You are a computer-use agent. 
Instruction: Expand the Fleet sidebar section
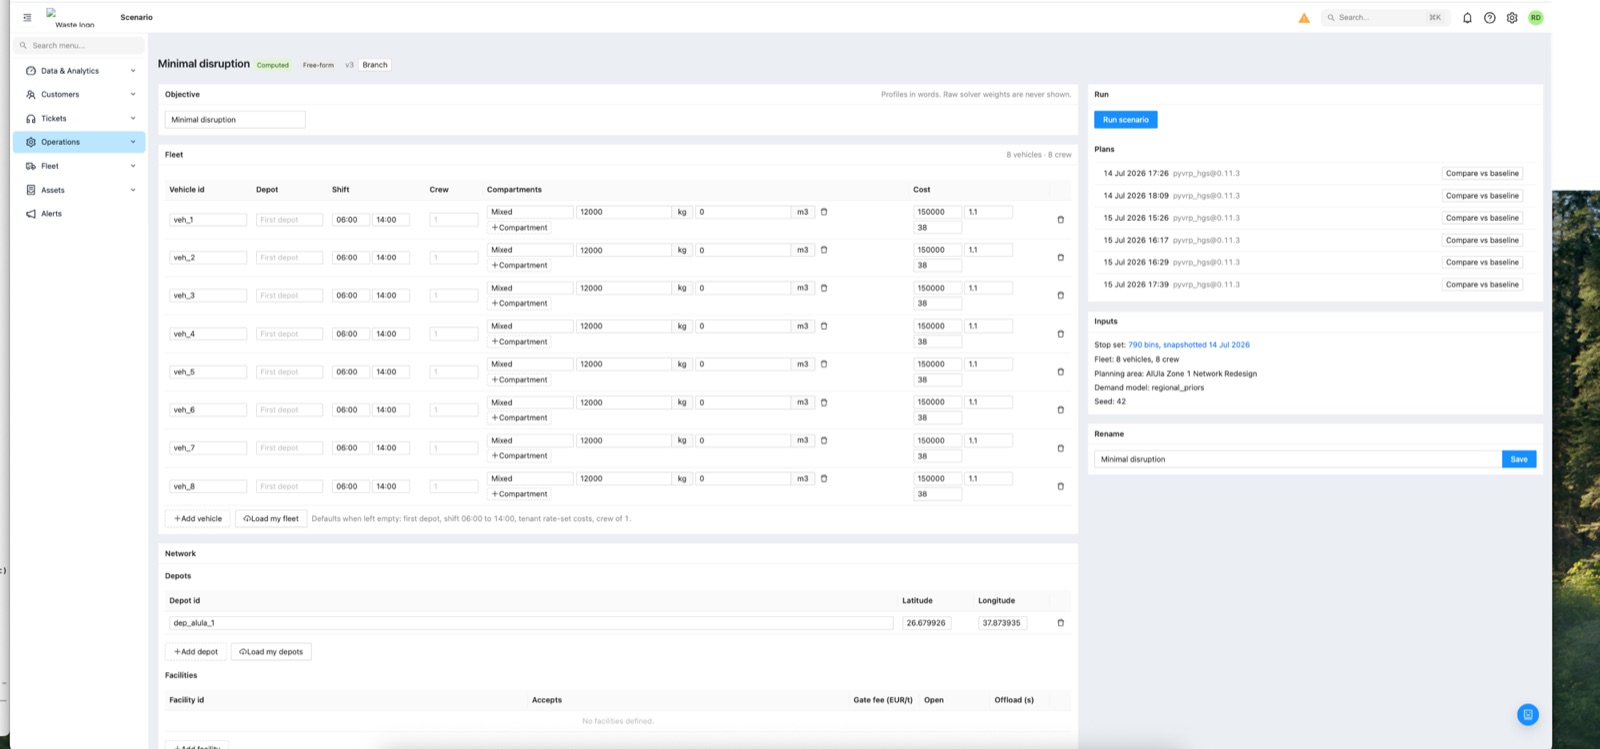[x=80, y=166]
